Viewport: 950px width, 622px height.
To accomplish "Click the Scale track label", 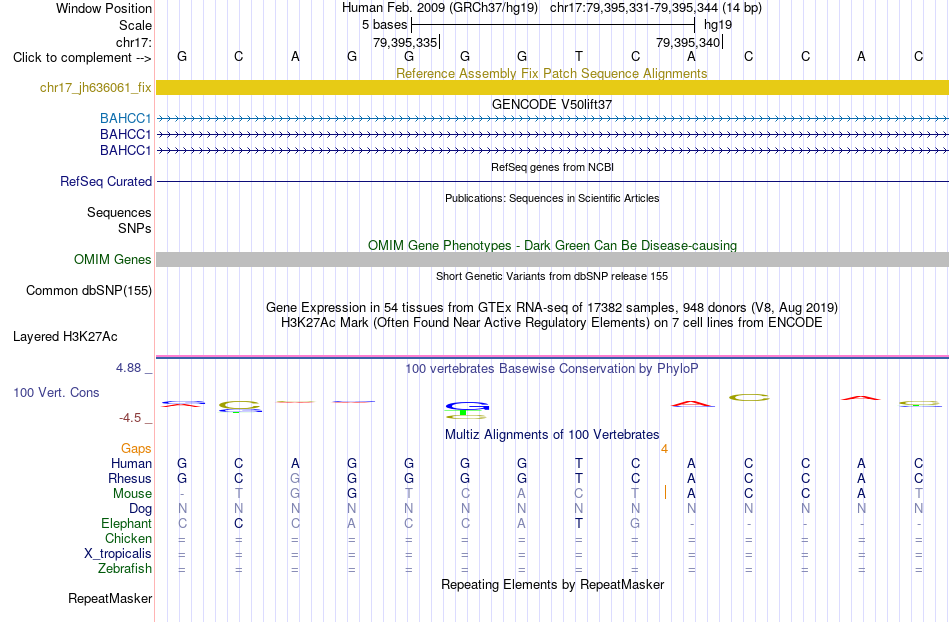I will [135, 25].
